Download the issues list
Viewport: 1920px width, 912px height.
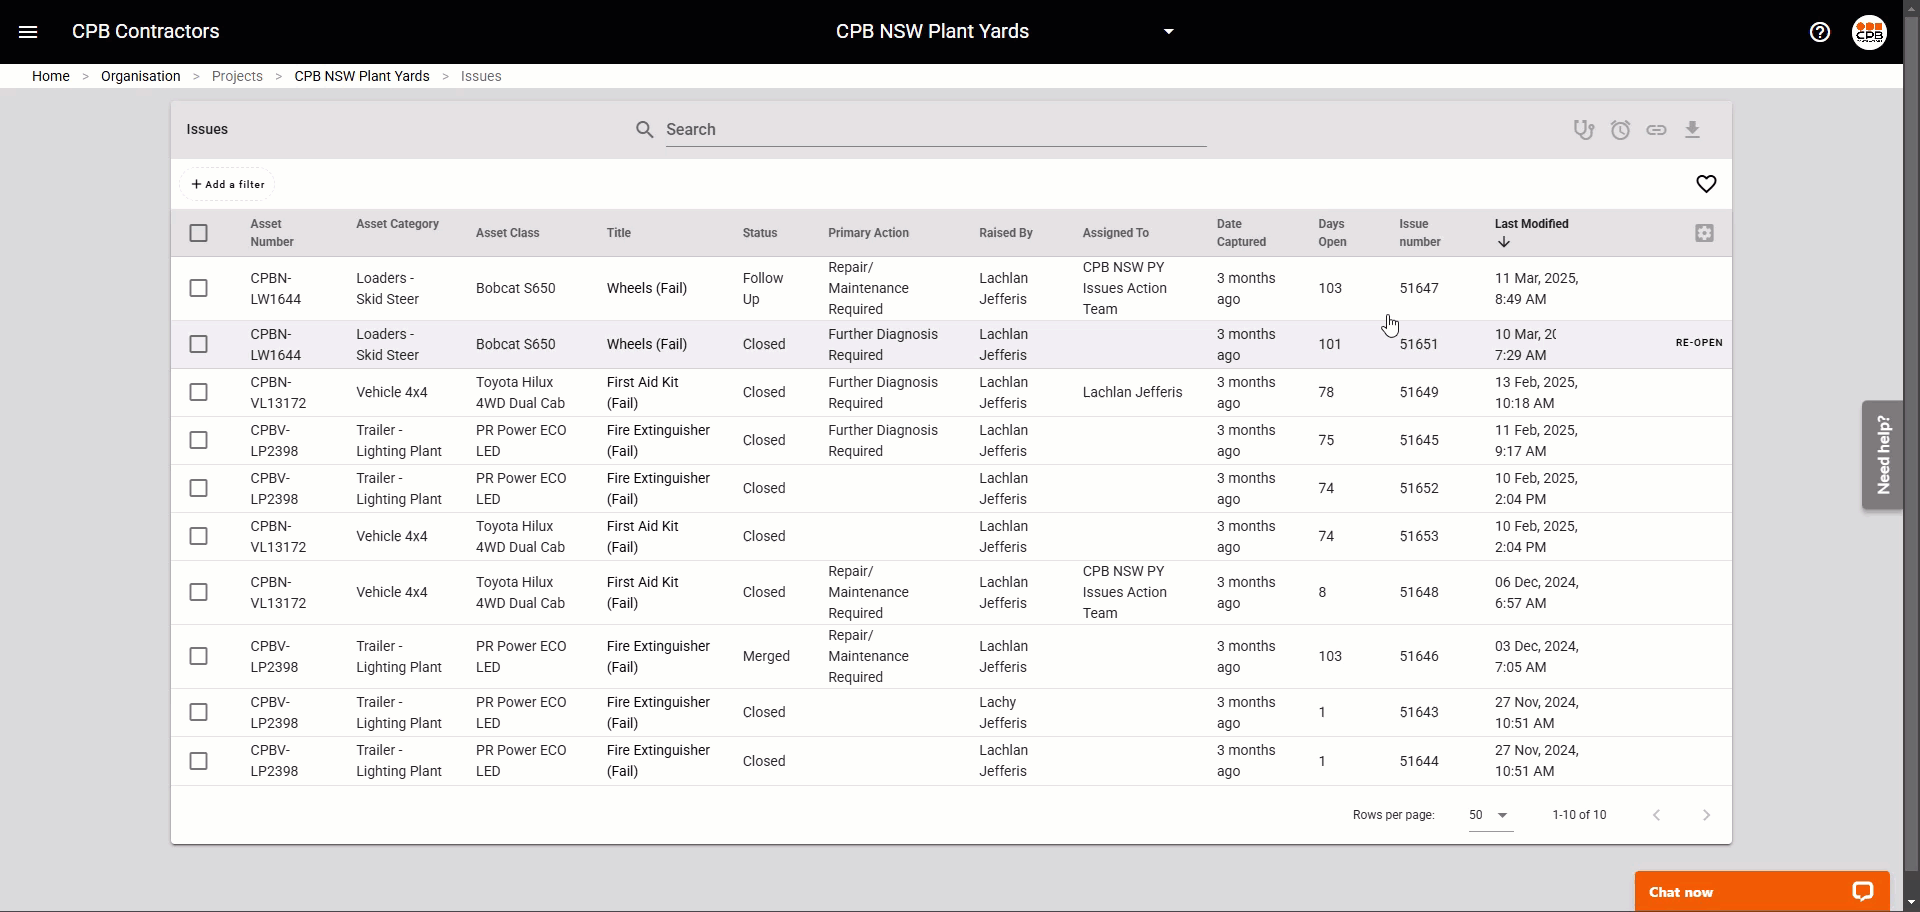pos(1693,130)
